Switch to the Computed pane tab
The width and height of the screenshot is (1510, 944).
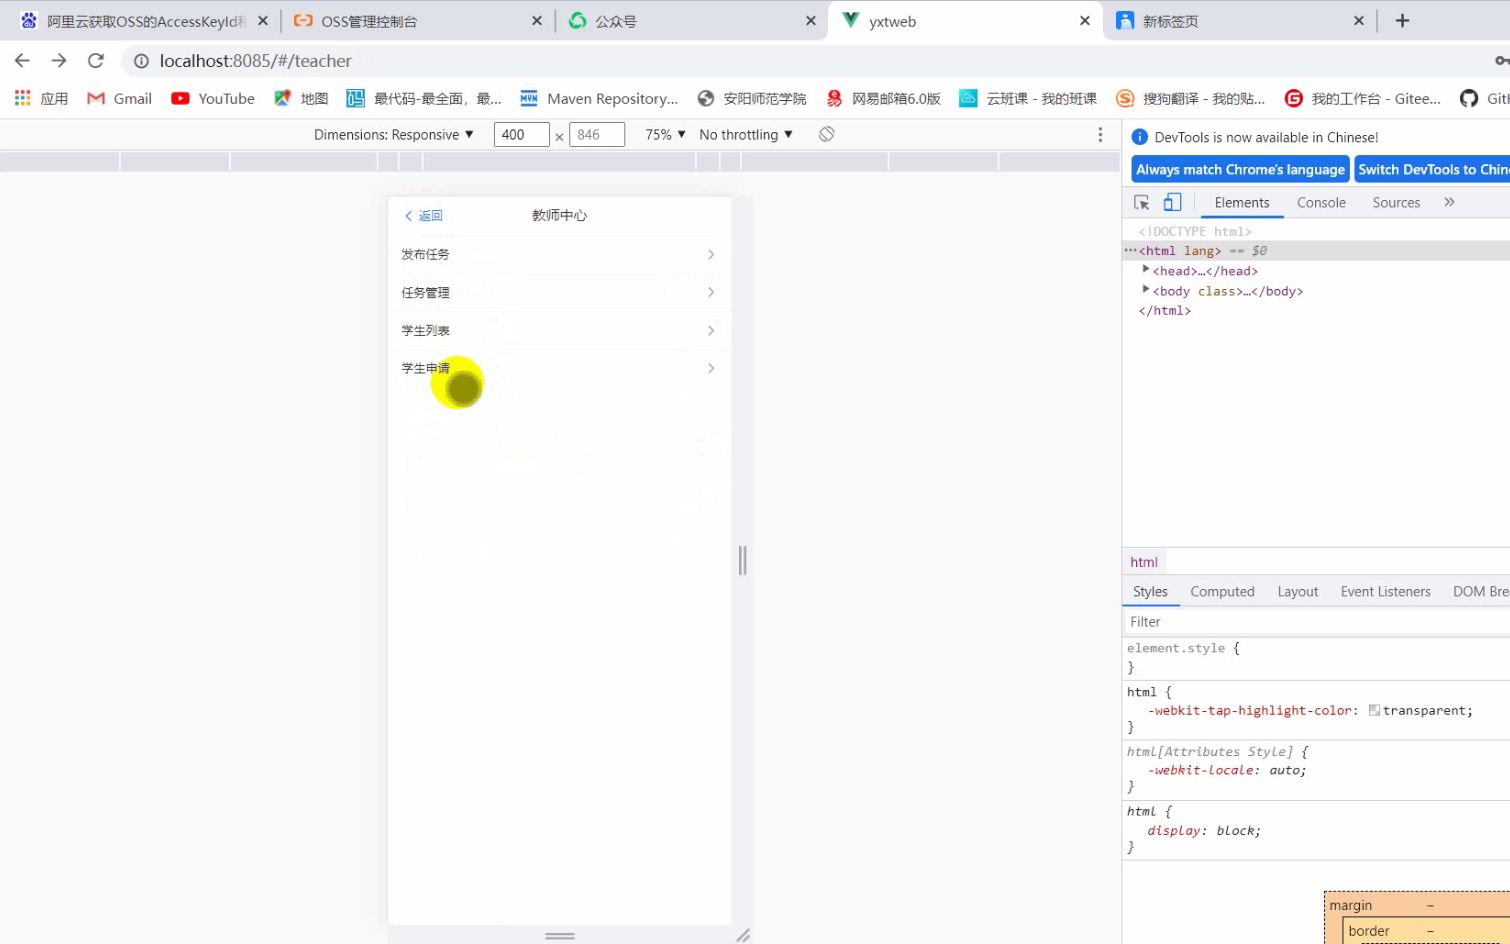1222,591
